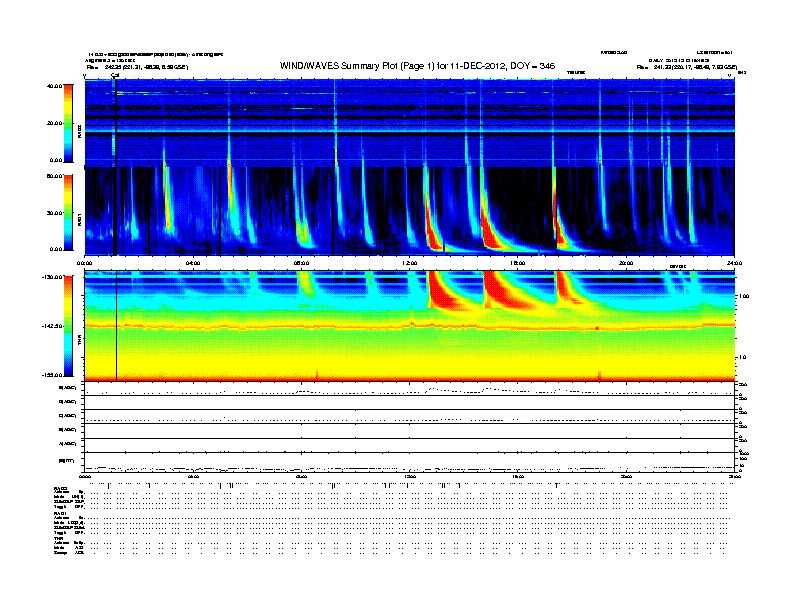Click the -155.00 color scale label

[x=53, y=375]
